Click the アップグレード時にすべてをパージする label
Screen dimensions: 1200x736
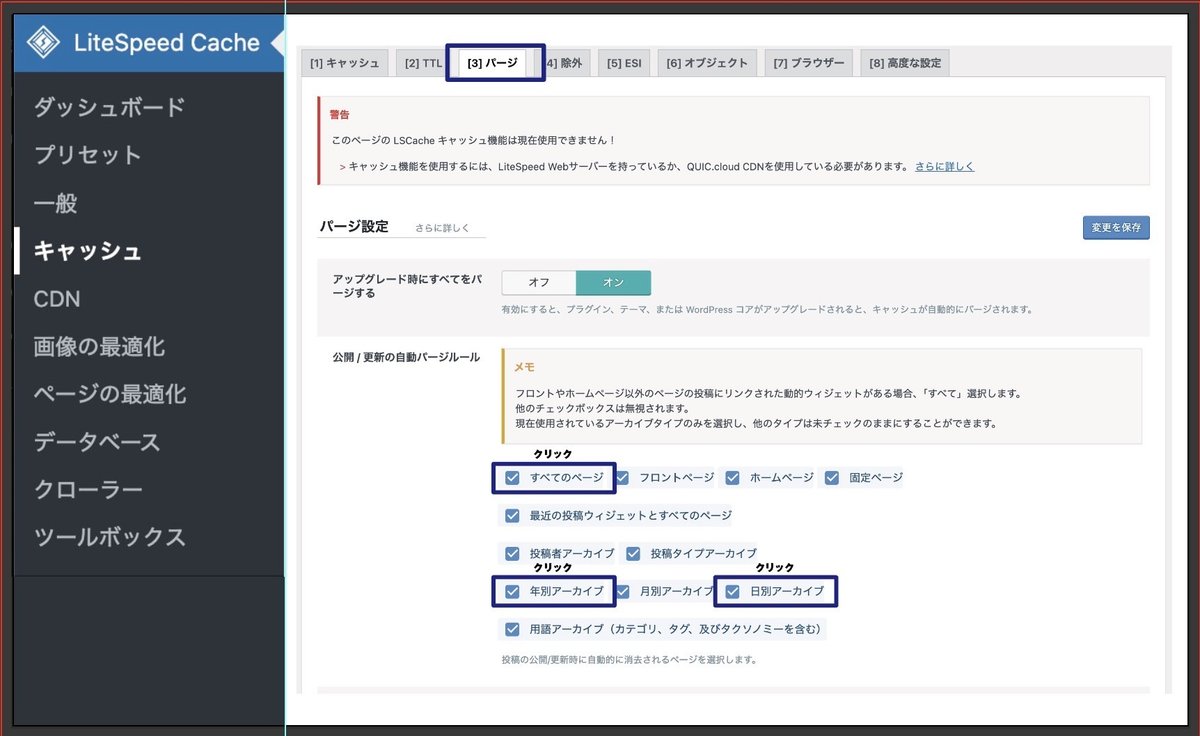pyautogui.click(x=407, y=285)
